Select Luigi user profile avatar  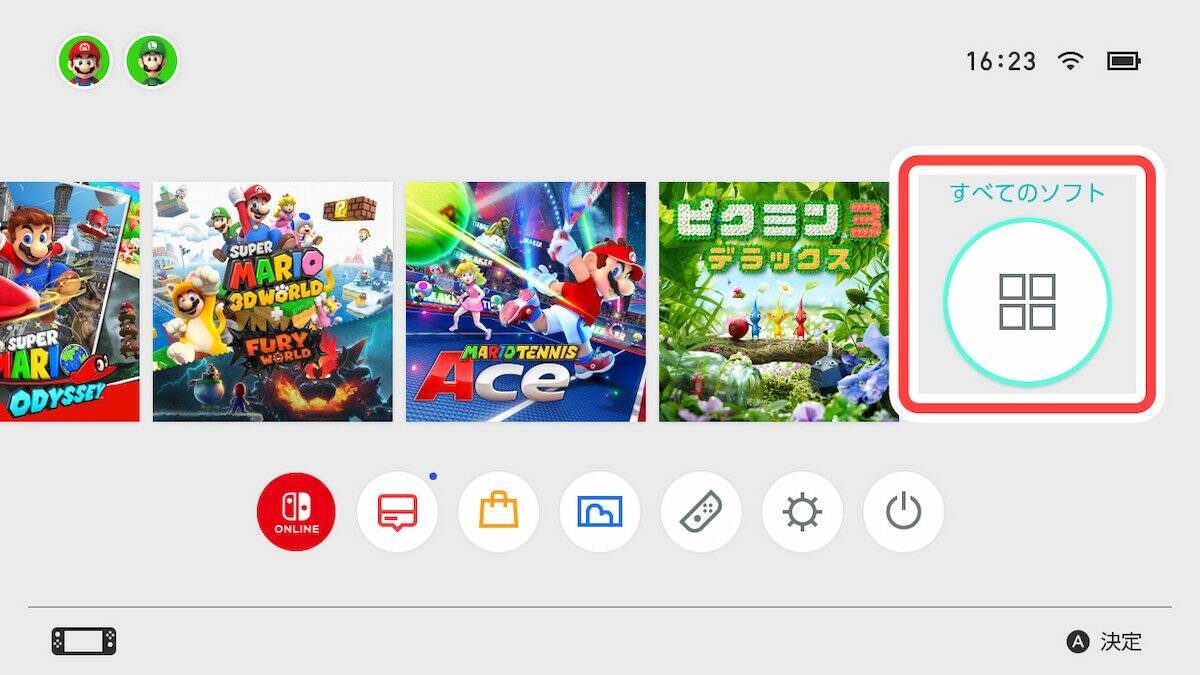151,61
